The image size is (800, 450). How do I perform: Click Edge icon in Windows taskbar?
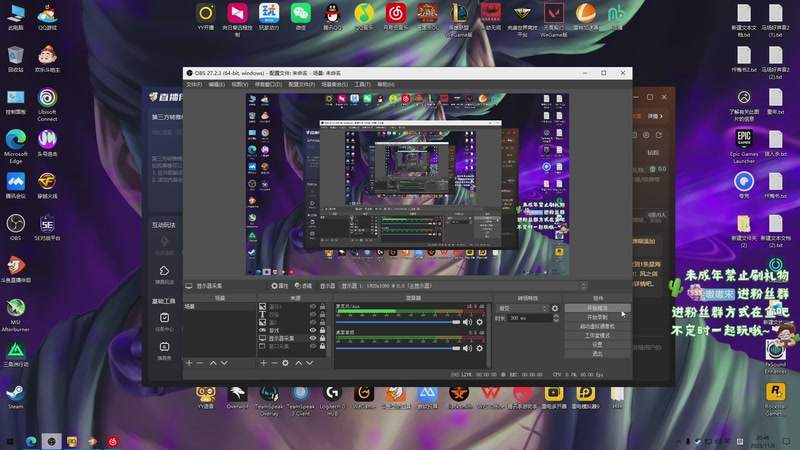pyautogui.click(x=31, y=441)
